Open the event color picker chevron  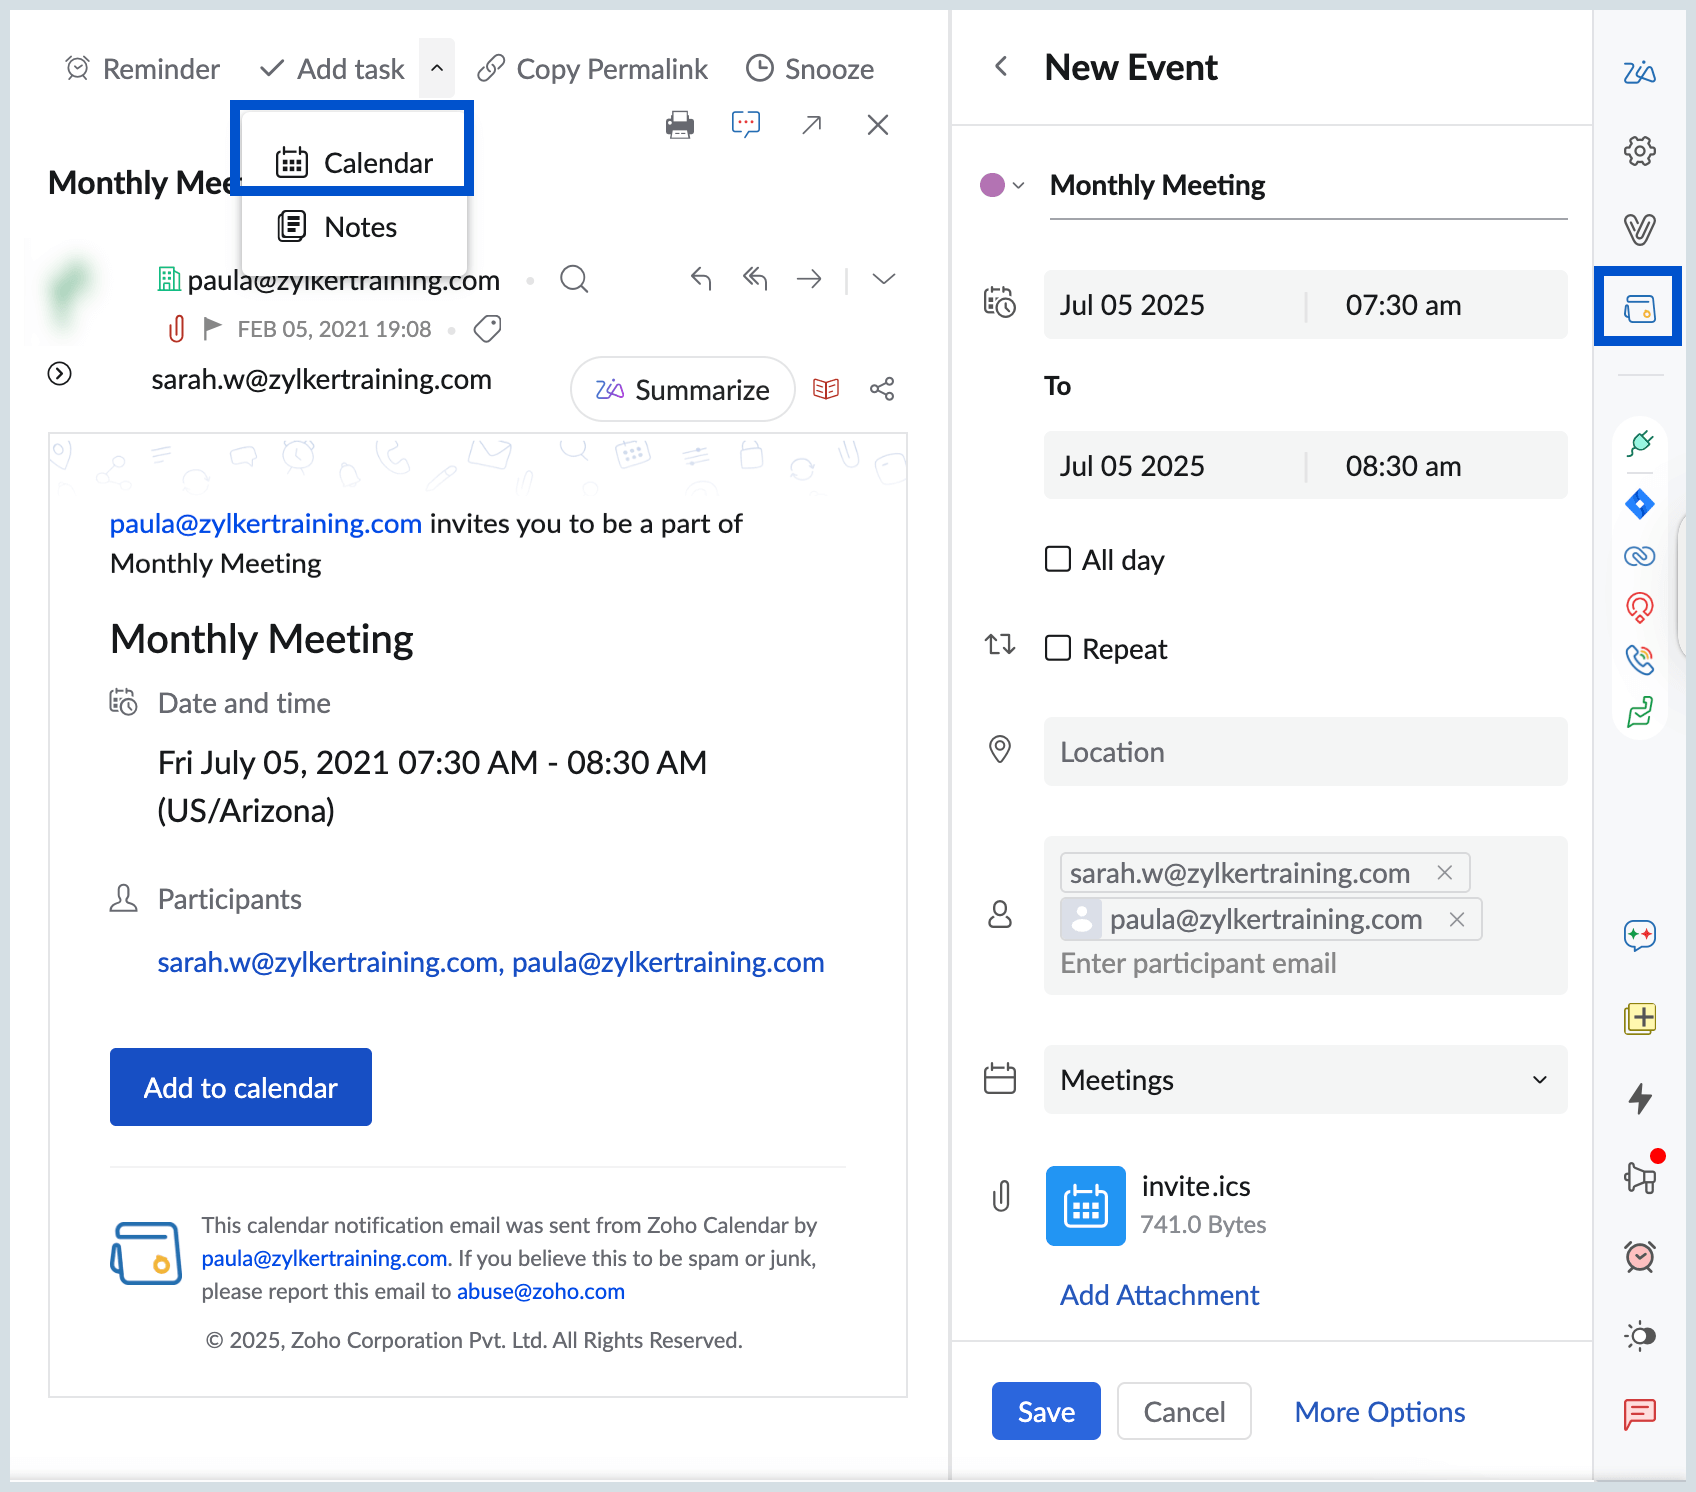coord(1020,185)
